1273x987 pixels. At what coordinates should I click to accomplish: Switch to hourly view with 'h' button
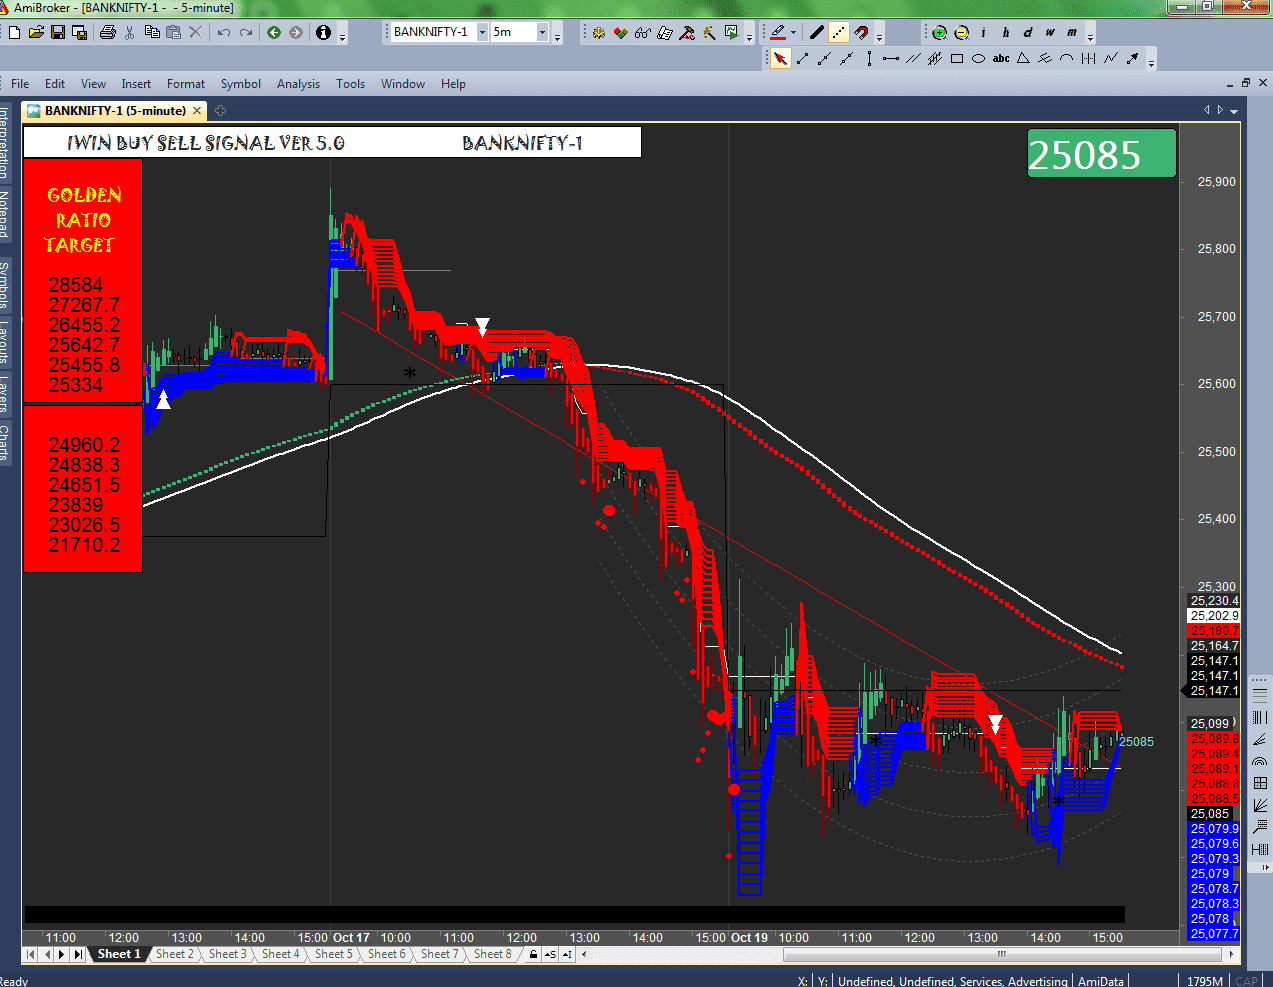(x=1005, y=32)
